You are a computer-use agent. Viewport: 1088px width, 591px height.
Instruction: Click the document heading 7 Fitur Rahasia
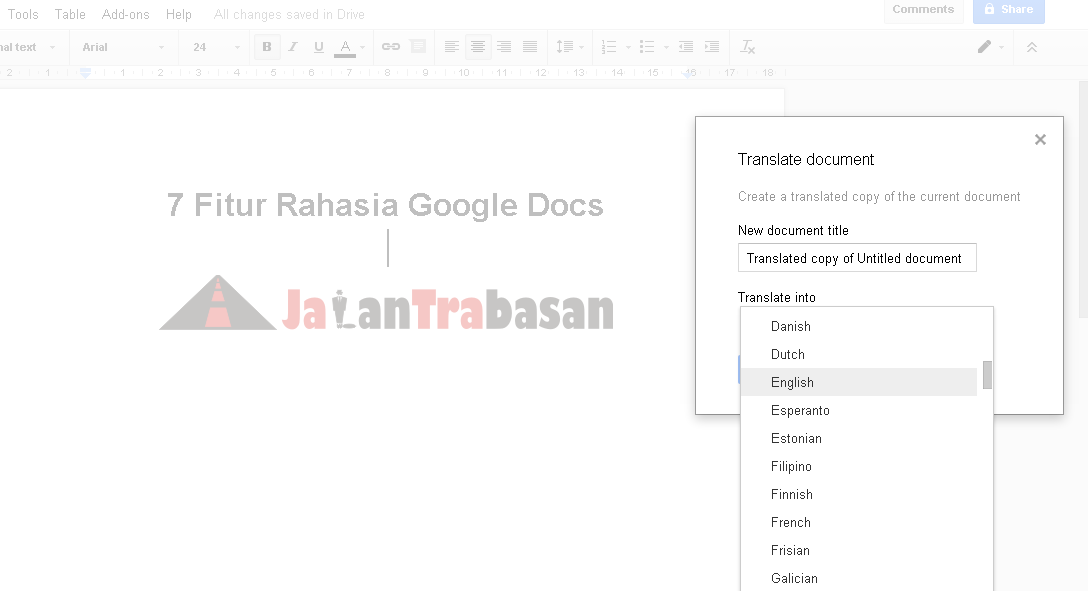[385, 205]
